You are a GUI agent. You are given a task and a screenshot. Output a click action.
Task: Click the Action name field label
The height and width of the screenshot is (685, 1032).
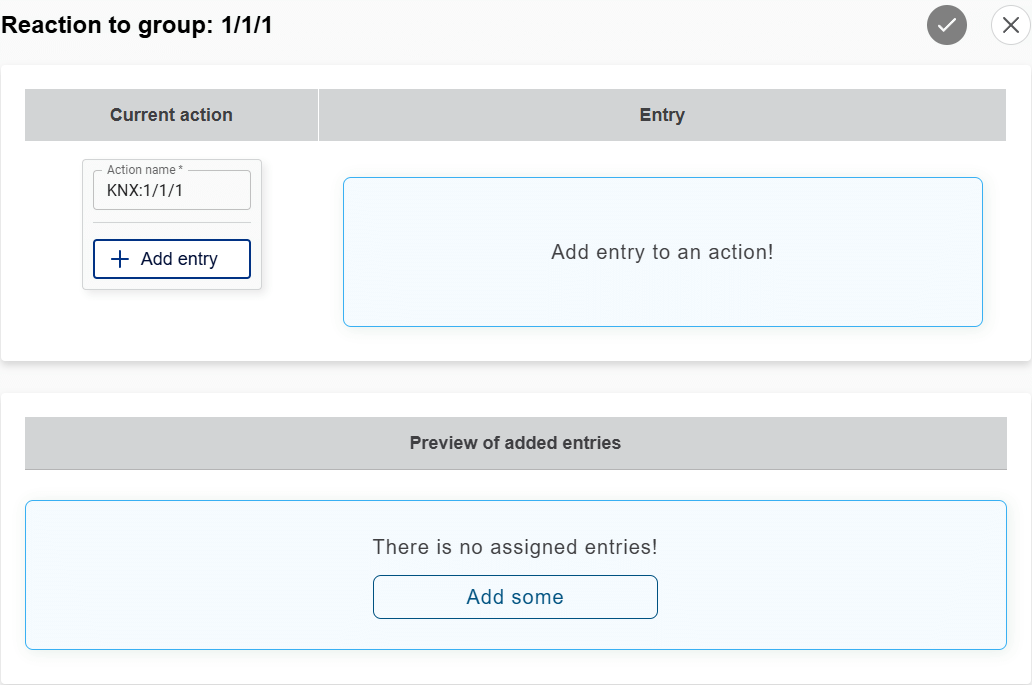(144, 170)
